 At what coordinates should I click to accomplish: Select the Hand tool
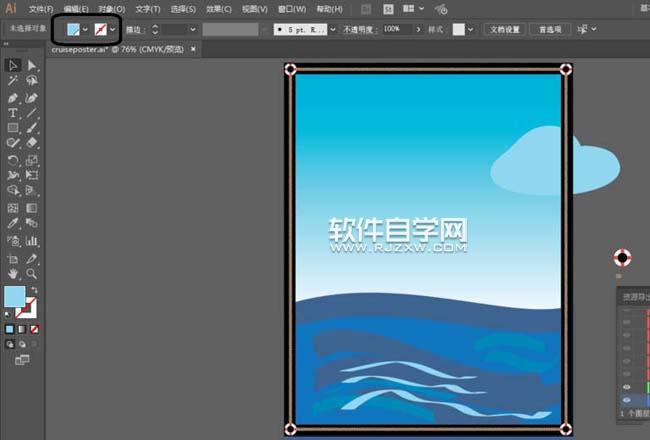[12, 274]
